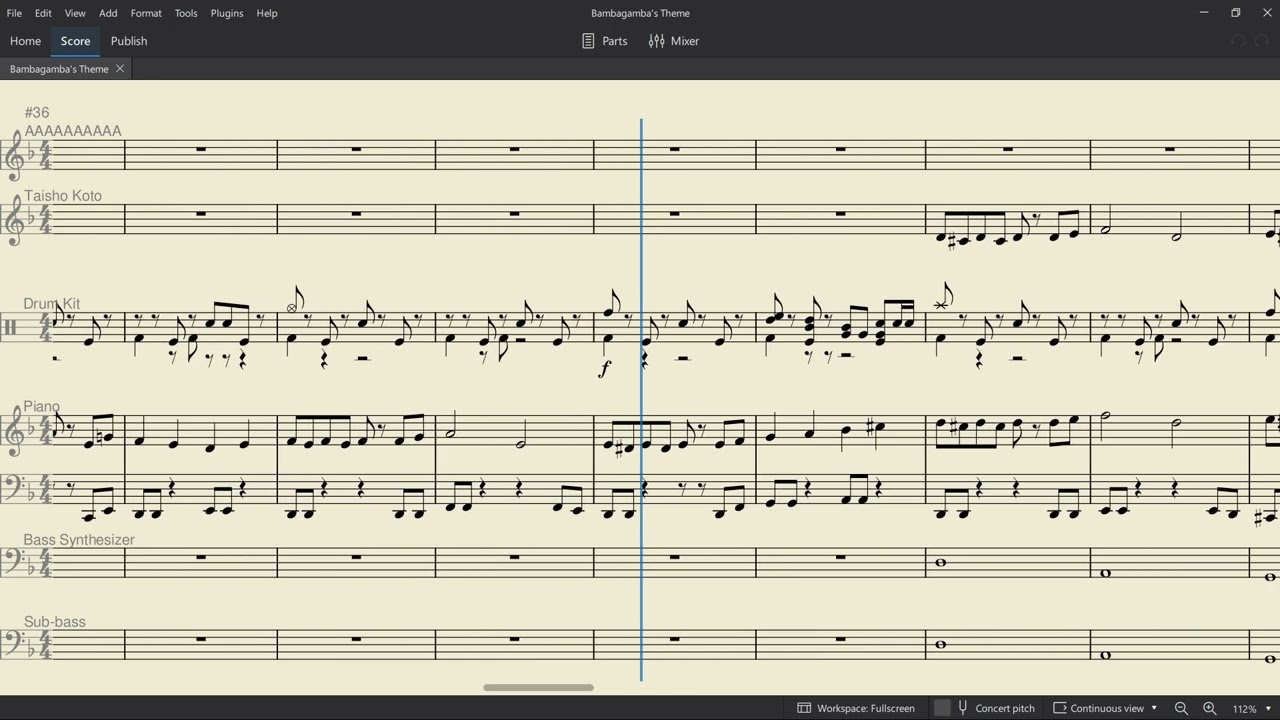Open the Tools menu

(186, 13)
